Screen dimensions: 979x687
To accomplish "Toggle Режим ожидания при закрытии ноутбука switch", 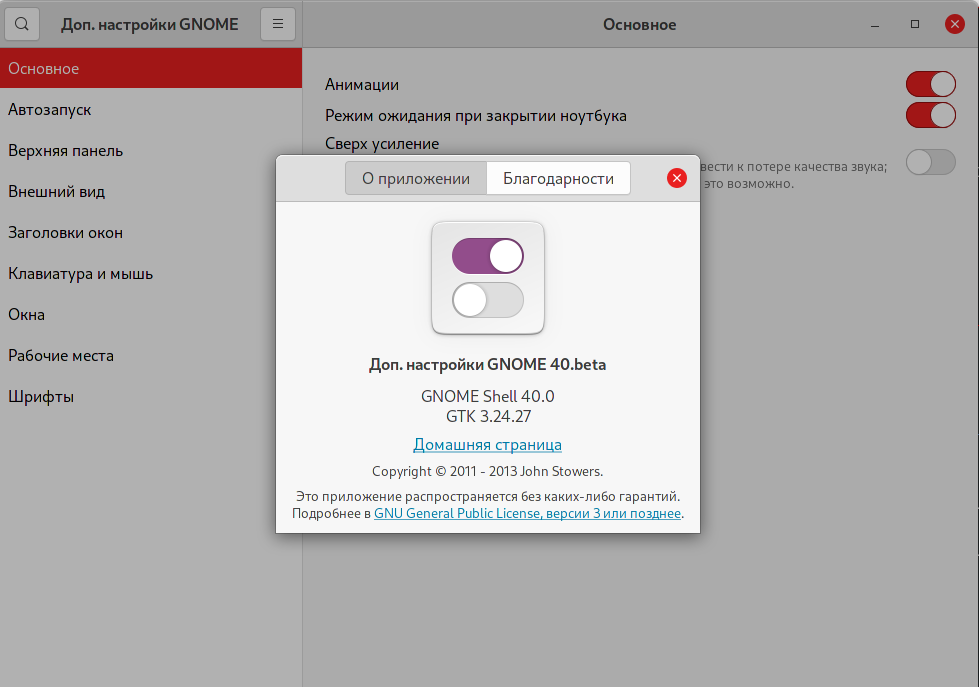I will pos(931,116).
